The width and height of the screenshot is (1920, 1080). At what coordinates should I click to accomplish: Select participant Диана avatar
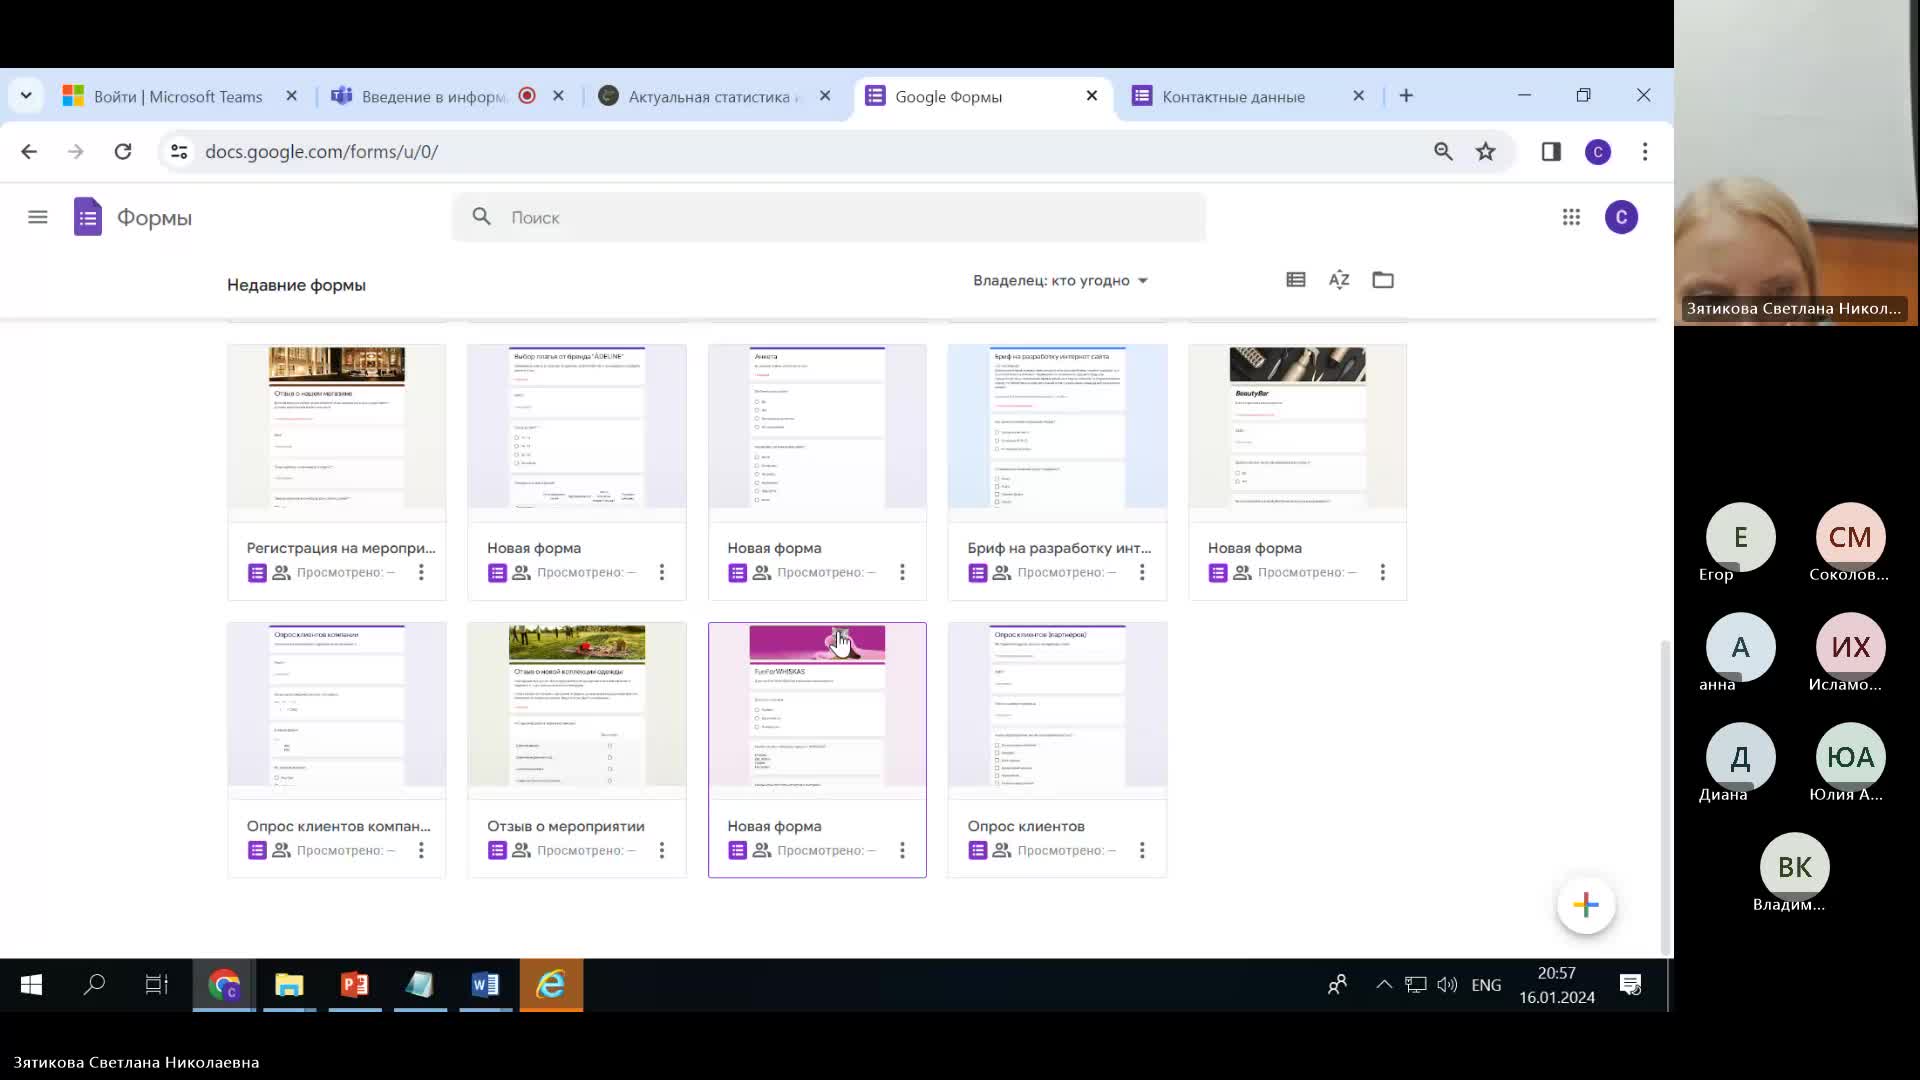coord(1741,757)
